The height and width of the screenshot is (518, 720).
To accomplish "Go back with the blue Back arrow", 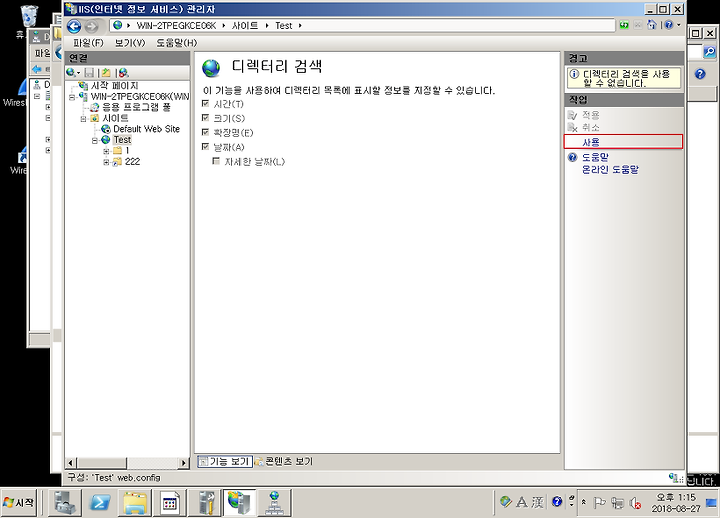I will (74, 26).
